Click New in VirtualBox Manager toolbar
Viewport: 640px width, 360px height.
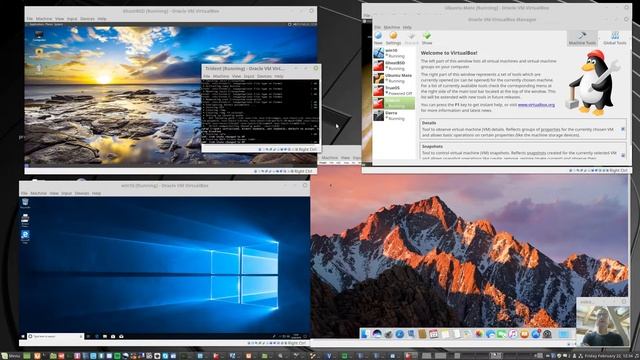pos(378,38)
